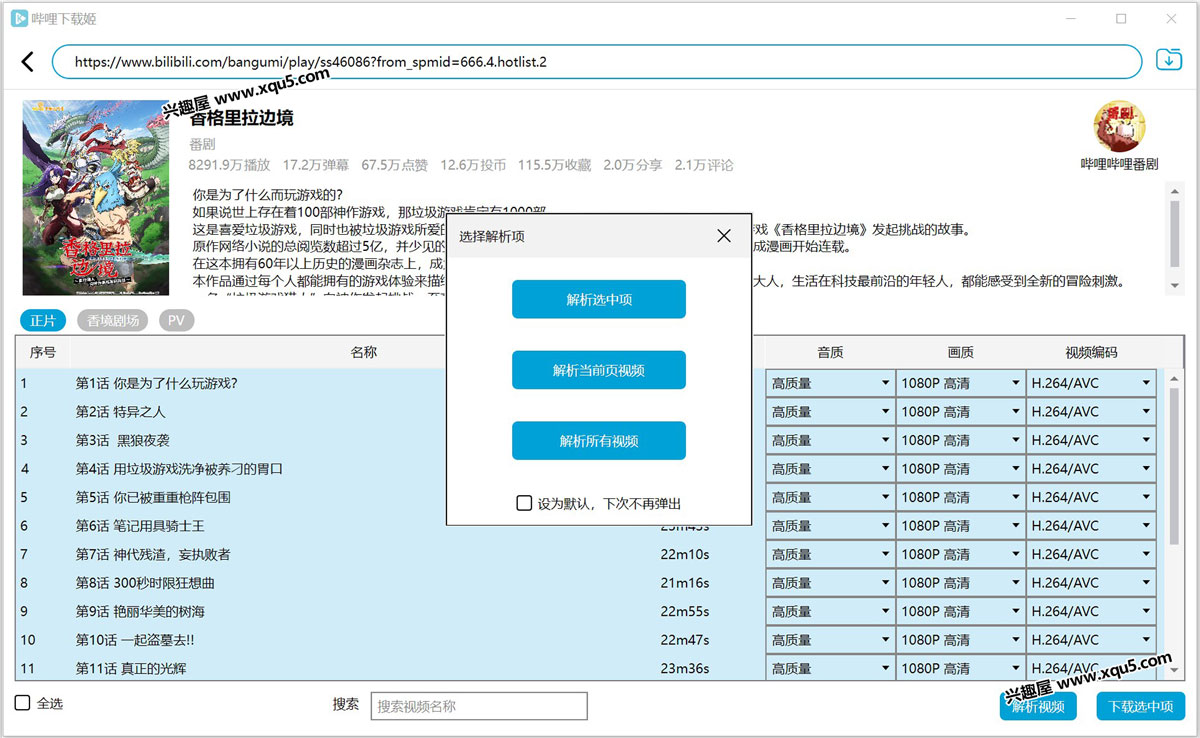
Task: Switch to the PV tab
Action: (176, 321)
